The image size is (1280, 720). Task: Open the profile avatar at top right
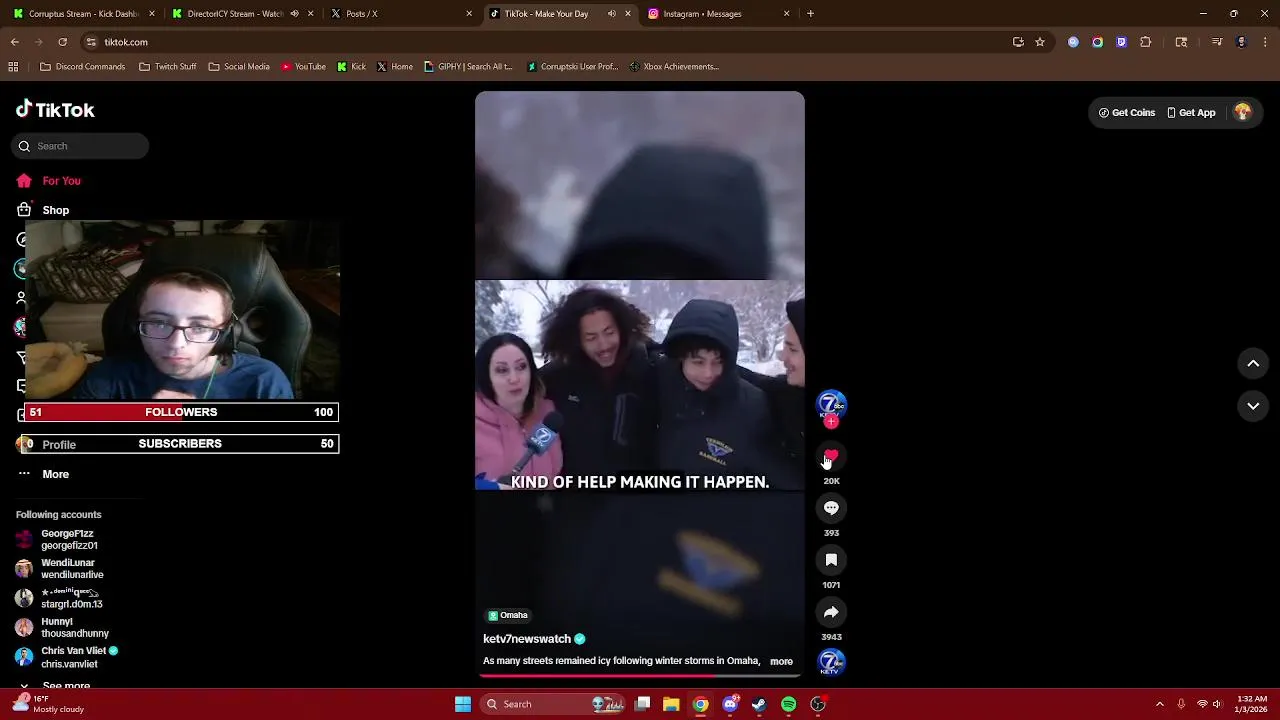[x=1242, y=113]
